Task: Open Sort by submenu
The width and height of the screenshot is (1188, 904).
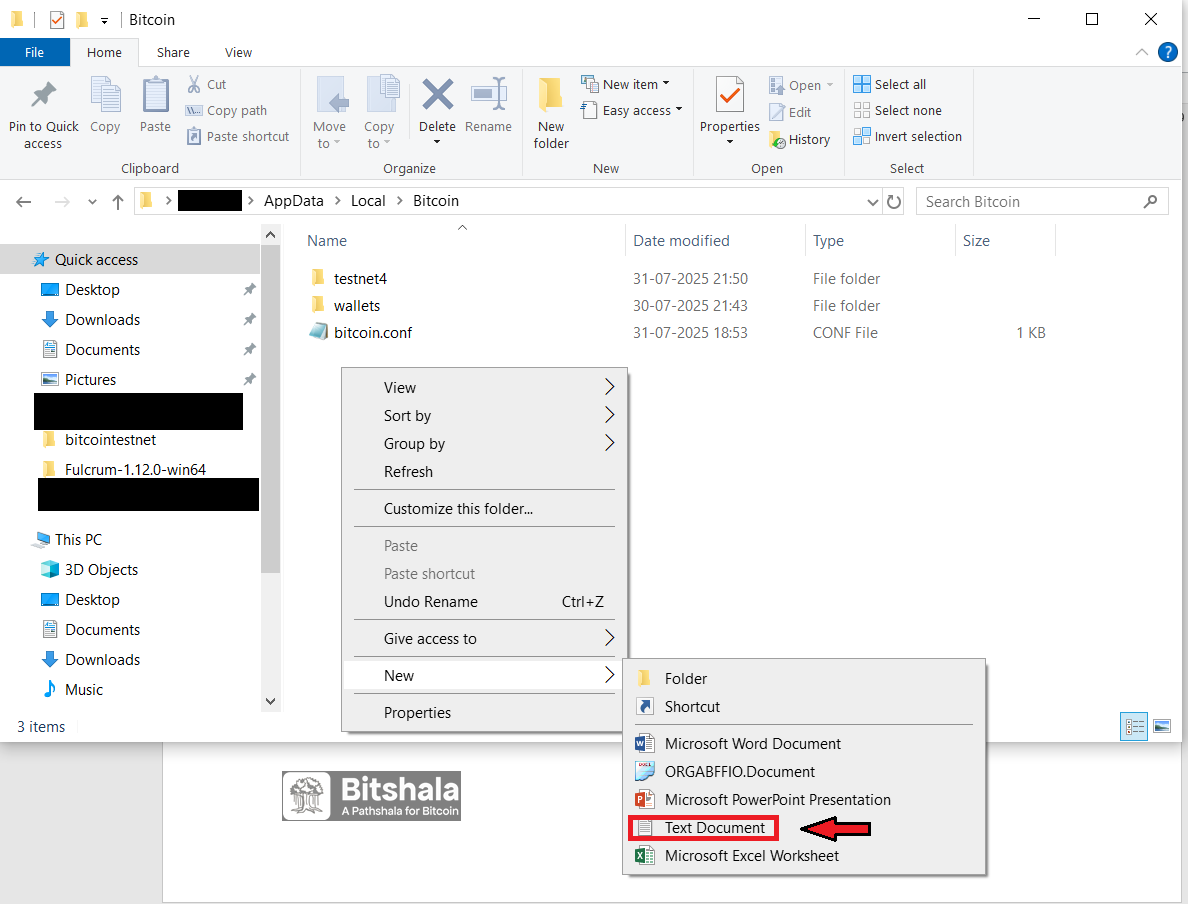Action: point(485,416)
